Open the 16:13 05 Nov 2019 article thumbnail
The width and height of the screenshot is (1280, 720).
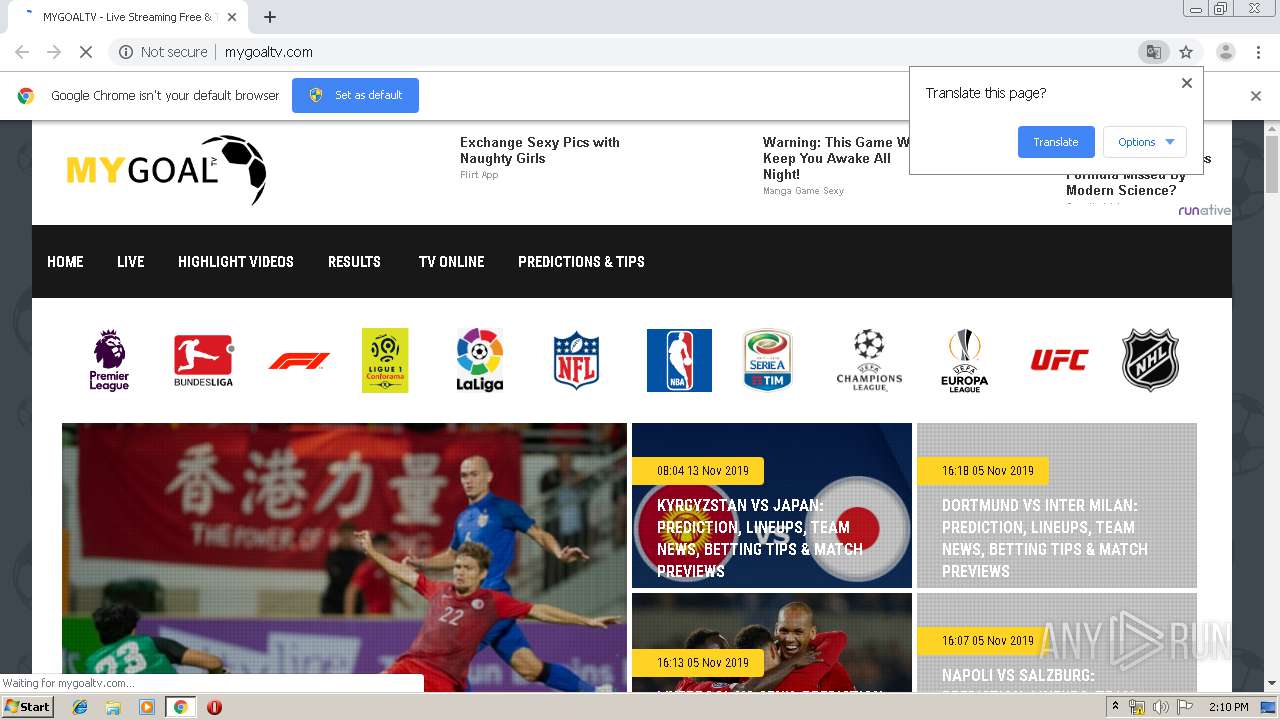pyautogui.click(x=772, y=643)
